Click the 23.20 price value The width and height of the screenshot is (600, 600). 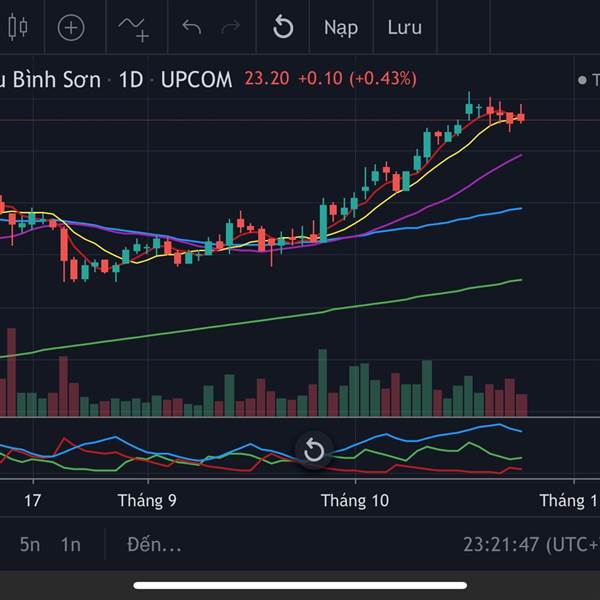point(267,78)
